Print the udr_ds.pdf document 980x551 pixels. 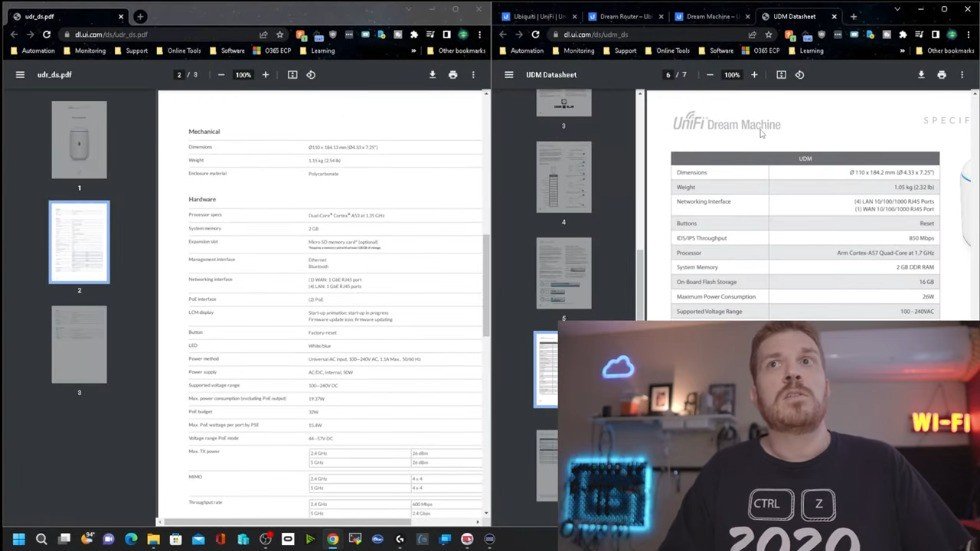(x=452, y=75)
